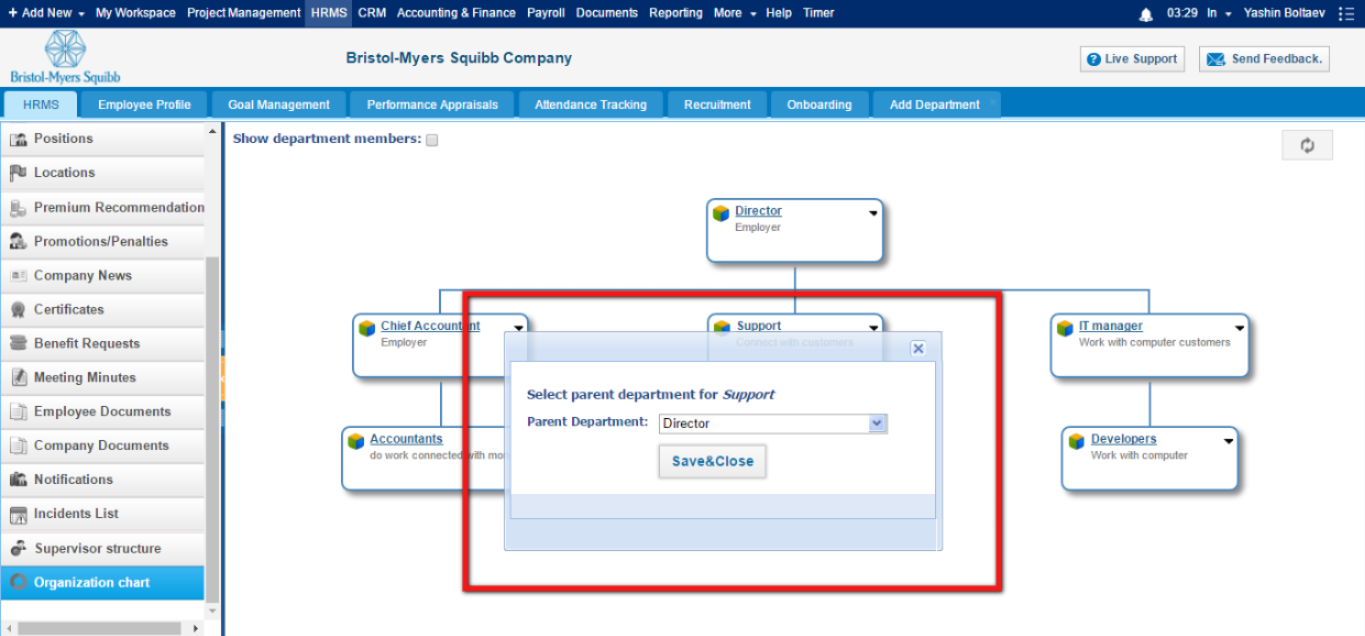Open the Reporting menu

pos(676,13)
